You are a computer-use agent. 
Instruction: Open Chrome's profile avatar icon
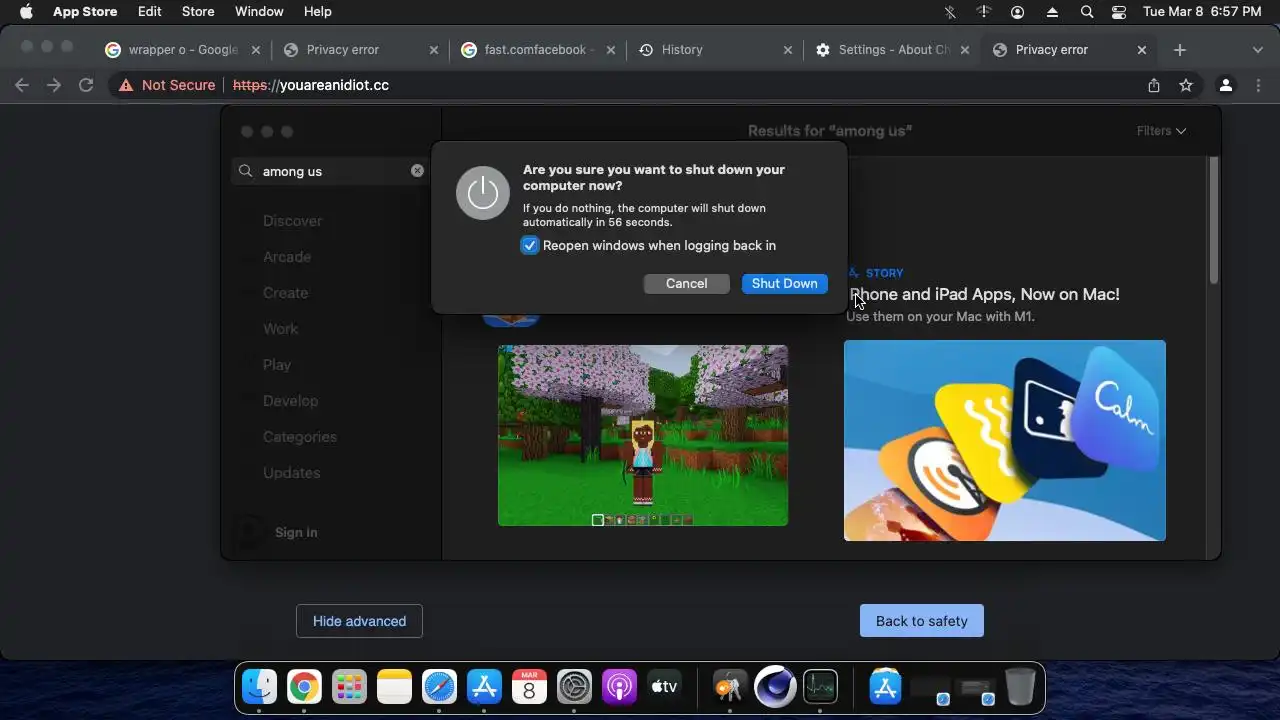[1226, 85]
